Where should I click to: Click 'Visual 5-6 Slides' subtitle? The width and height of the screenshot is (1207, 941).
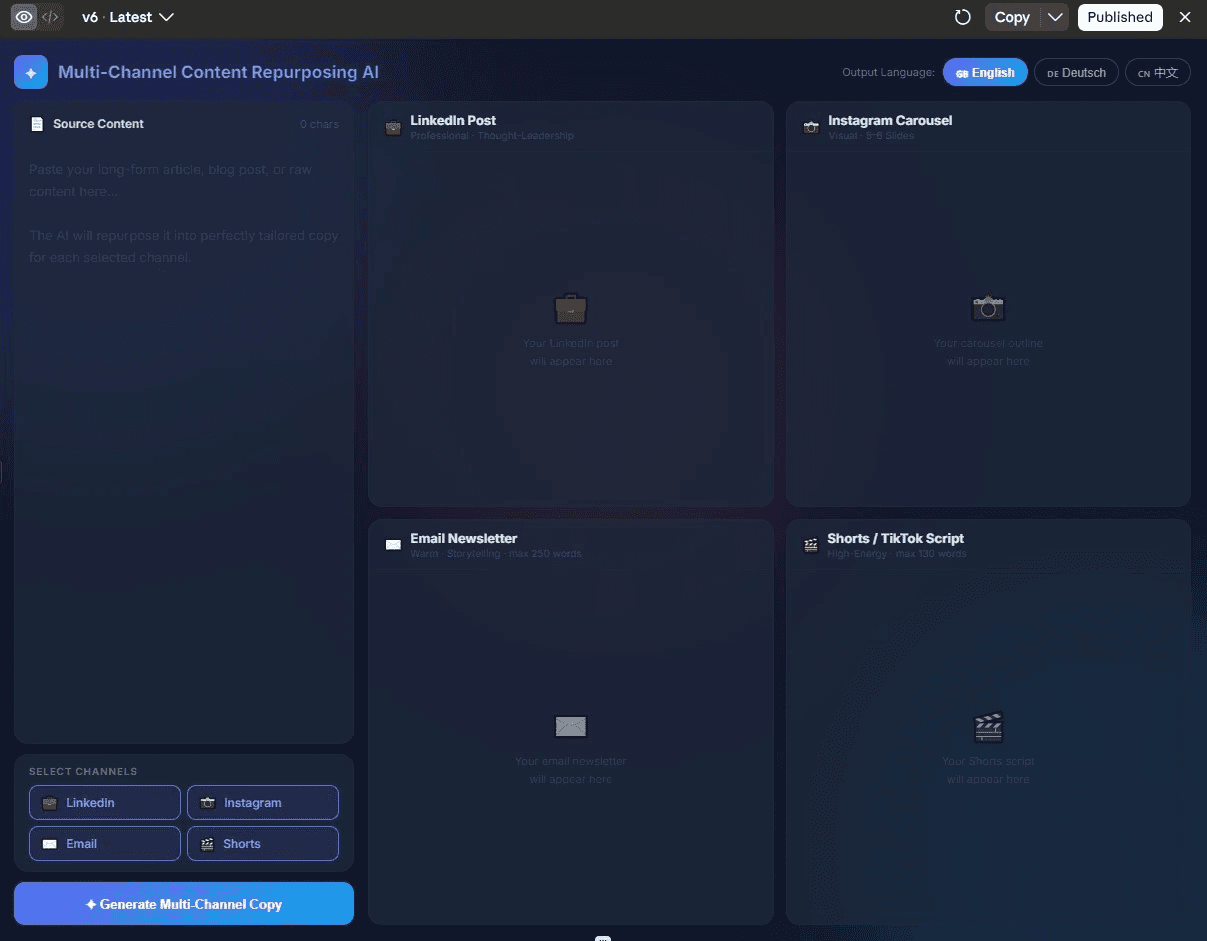[x=871, y=135]
